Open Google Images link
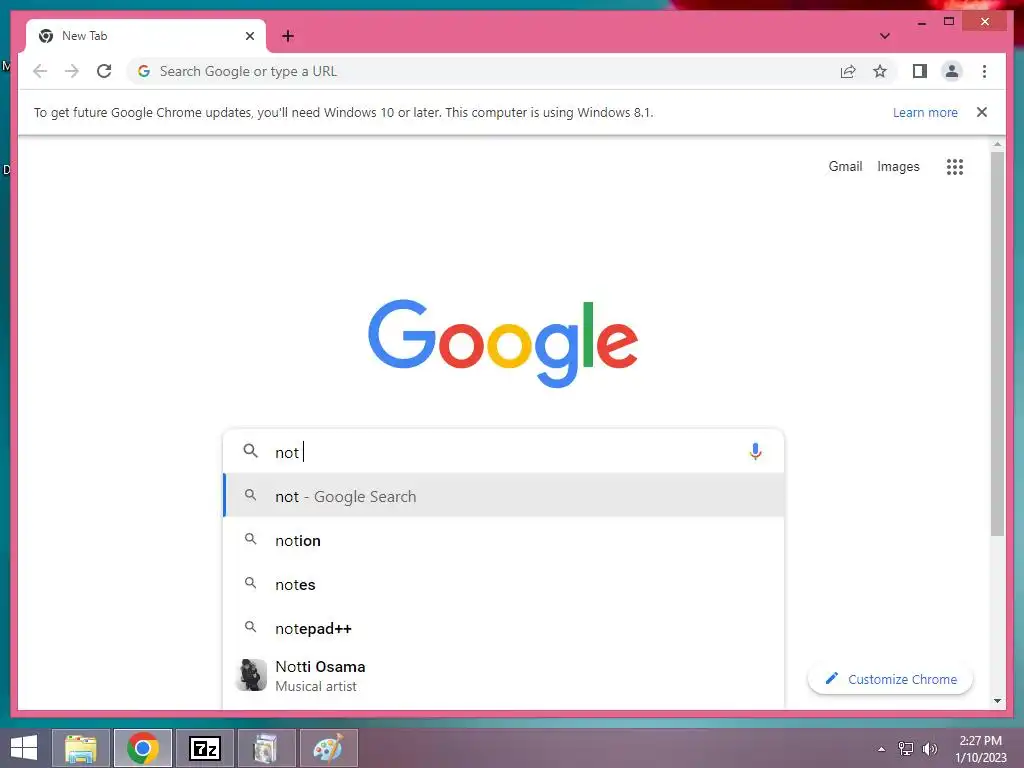The image size is (1024, 768). point(898,167)
